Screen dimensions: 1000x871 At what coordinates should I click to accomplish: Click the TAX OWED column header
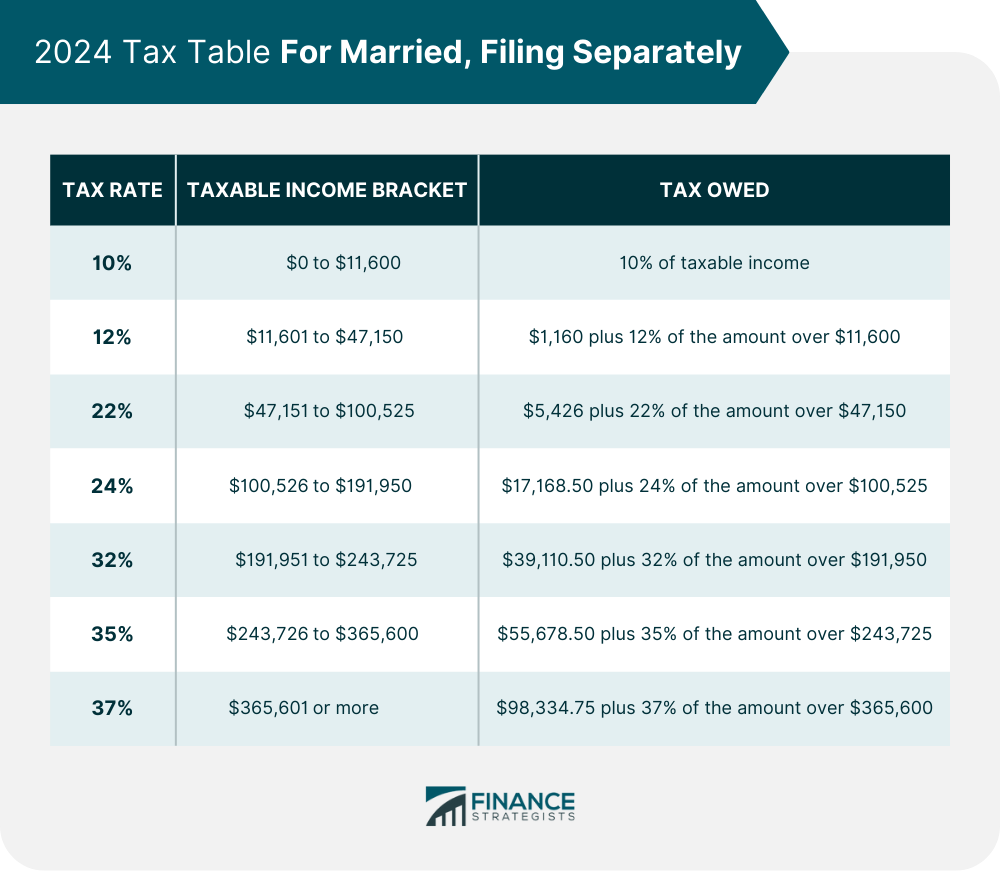pos(714,190)
